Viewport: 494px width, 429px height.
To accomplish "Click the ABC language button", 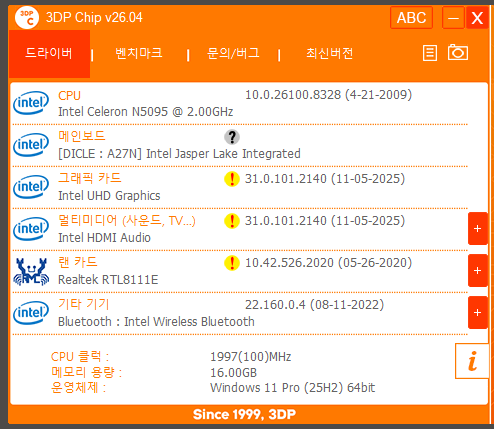I will point(411,18).
